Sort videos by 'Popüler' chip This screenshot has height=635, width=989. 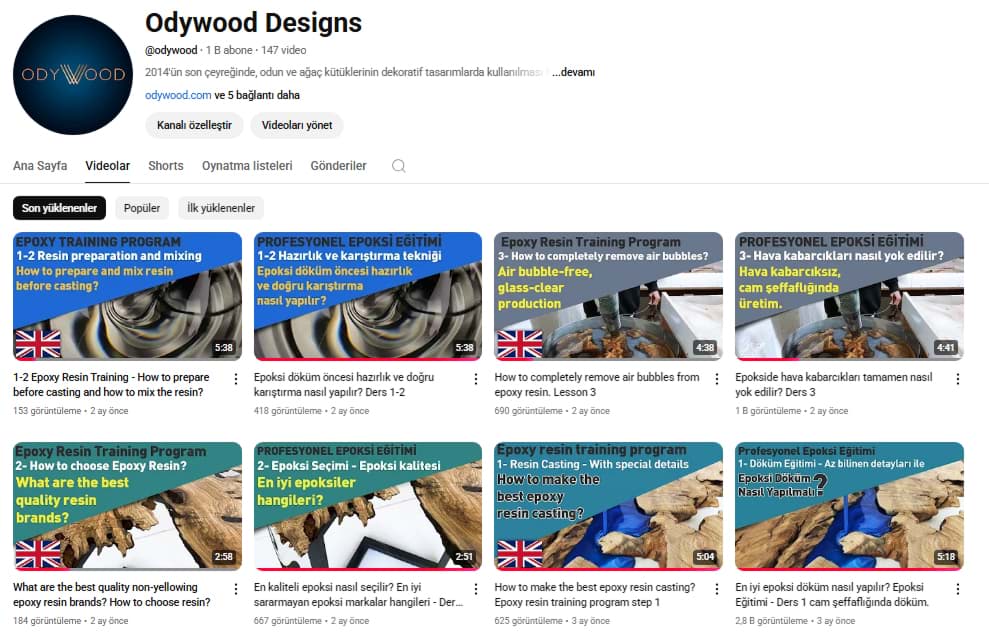tap(142, 208)
